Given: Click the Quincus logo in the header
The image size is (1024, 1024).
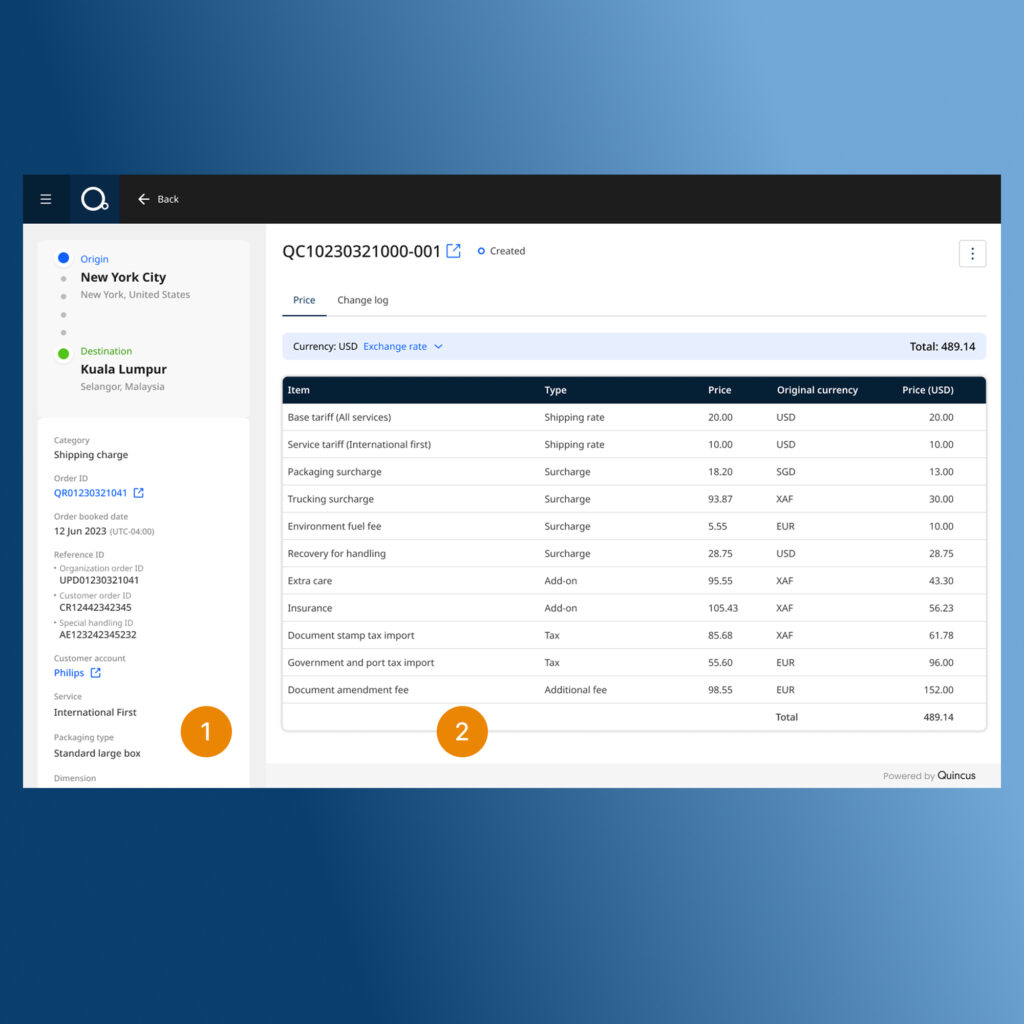Looking at the screenshot, I should 95,199.
